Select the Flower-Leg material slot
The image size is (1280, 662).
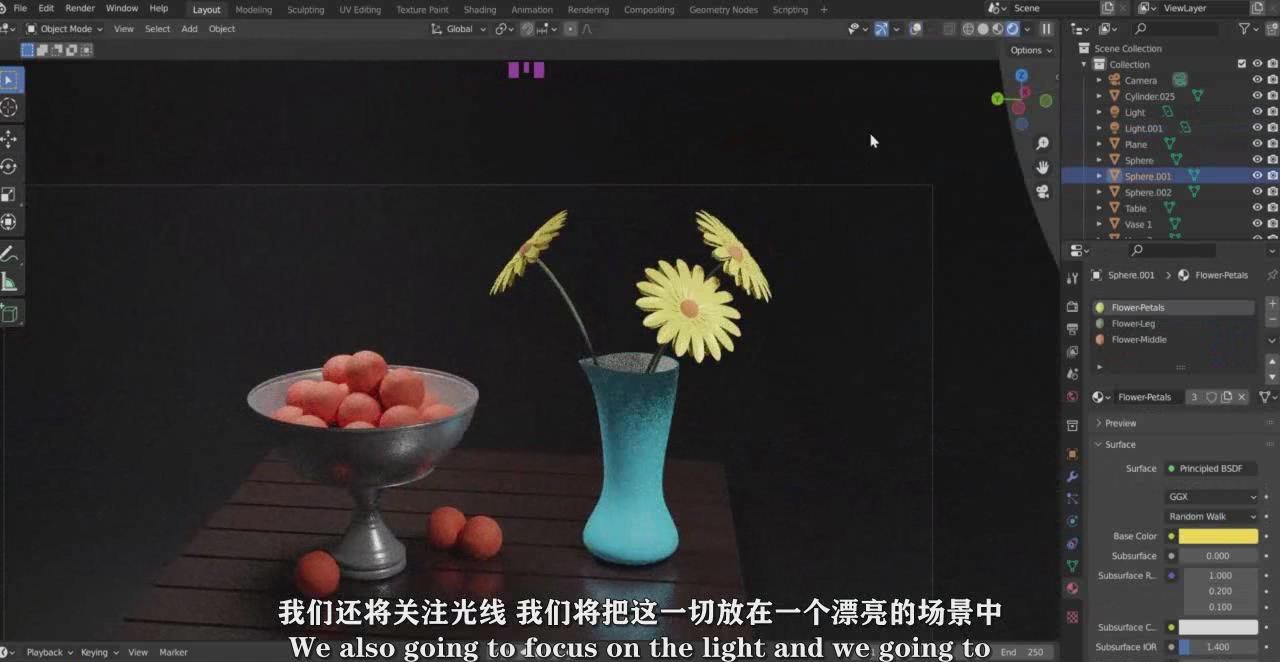pyautogui.click(x=1133, y=323)
